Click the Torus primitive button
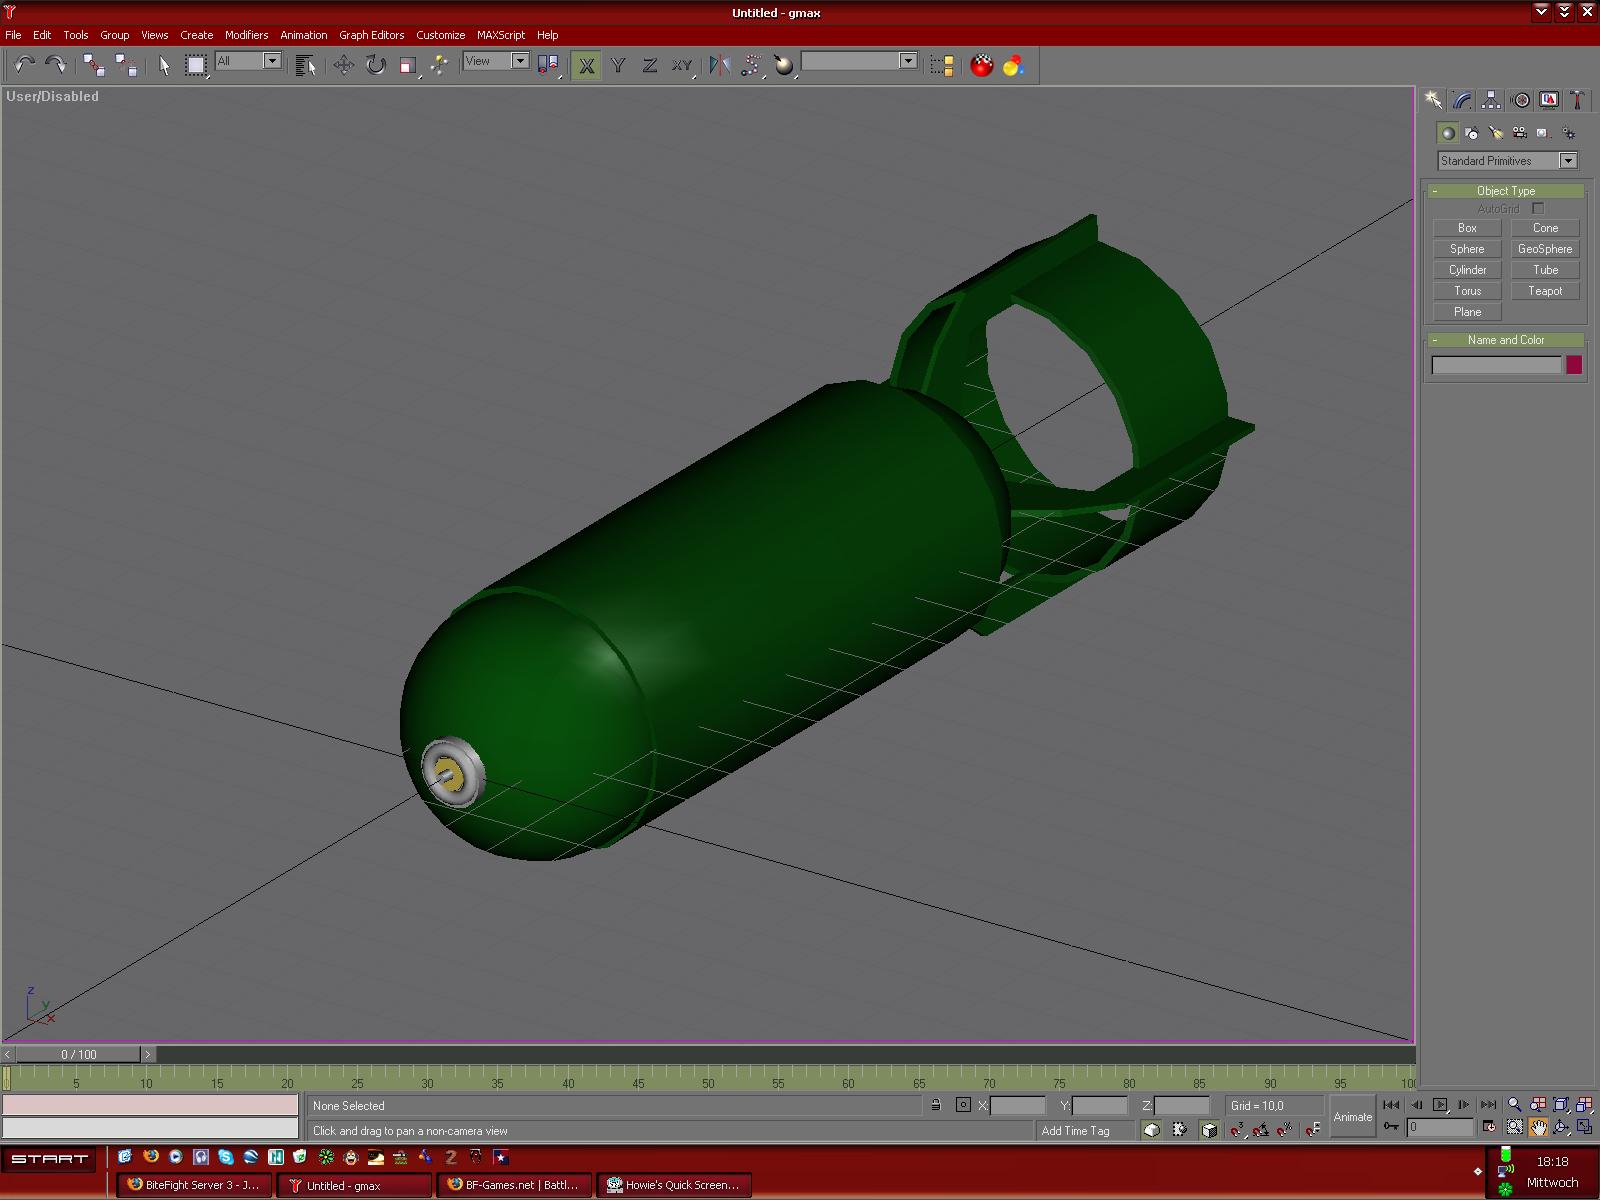Screen dimensions: 1600x1200 (1467, 291)
